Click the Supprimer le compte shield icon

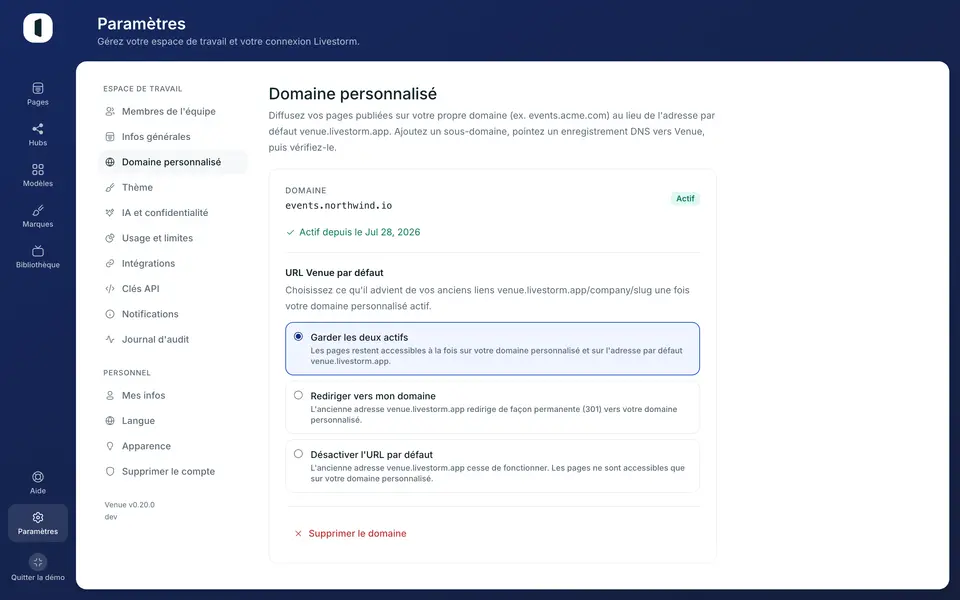point(110,471)
